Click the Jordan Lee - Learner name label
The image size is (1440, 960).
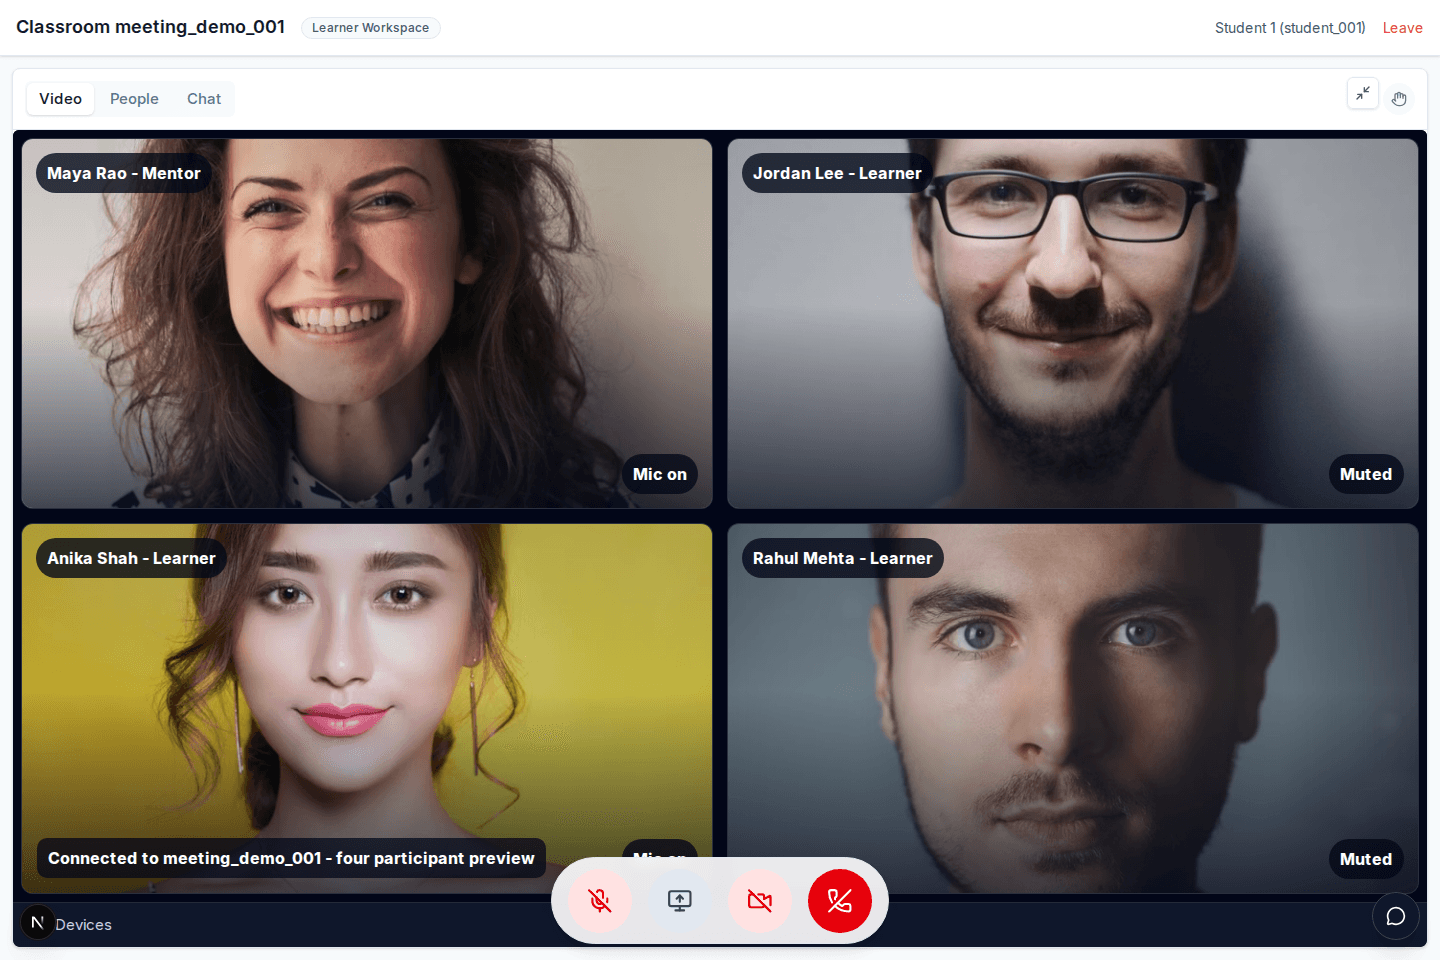tap(837, 173)
